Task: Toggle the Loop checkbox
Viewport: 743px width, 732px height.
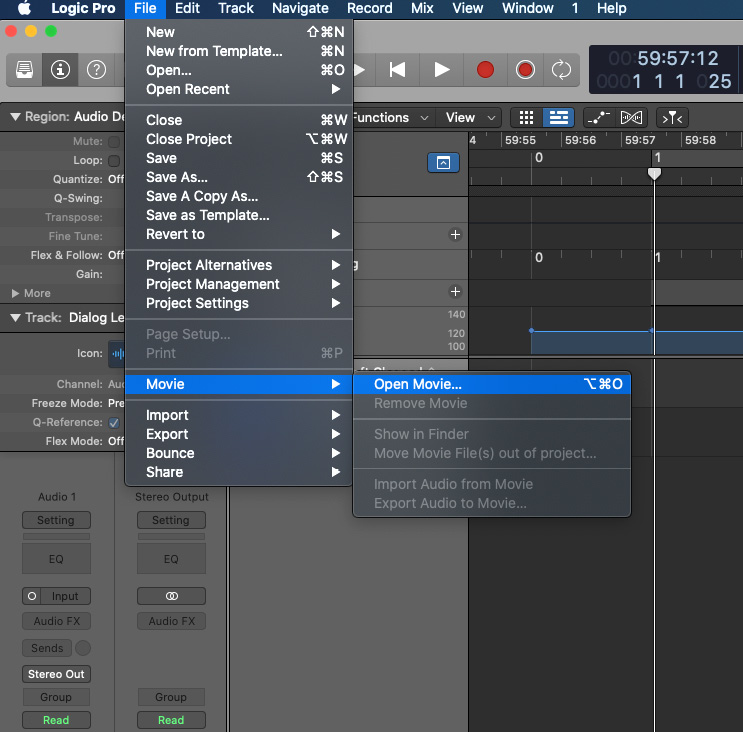Action: (x=114, y=161)
